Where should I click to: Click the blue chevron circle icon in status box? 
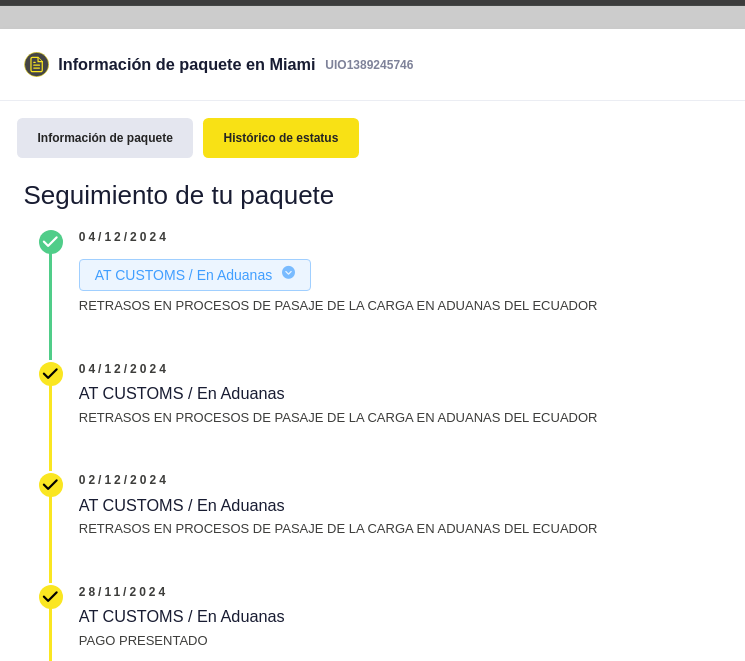[288, 272]
